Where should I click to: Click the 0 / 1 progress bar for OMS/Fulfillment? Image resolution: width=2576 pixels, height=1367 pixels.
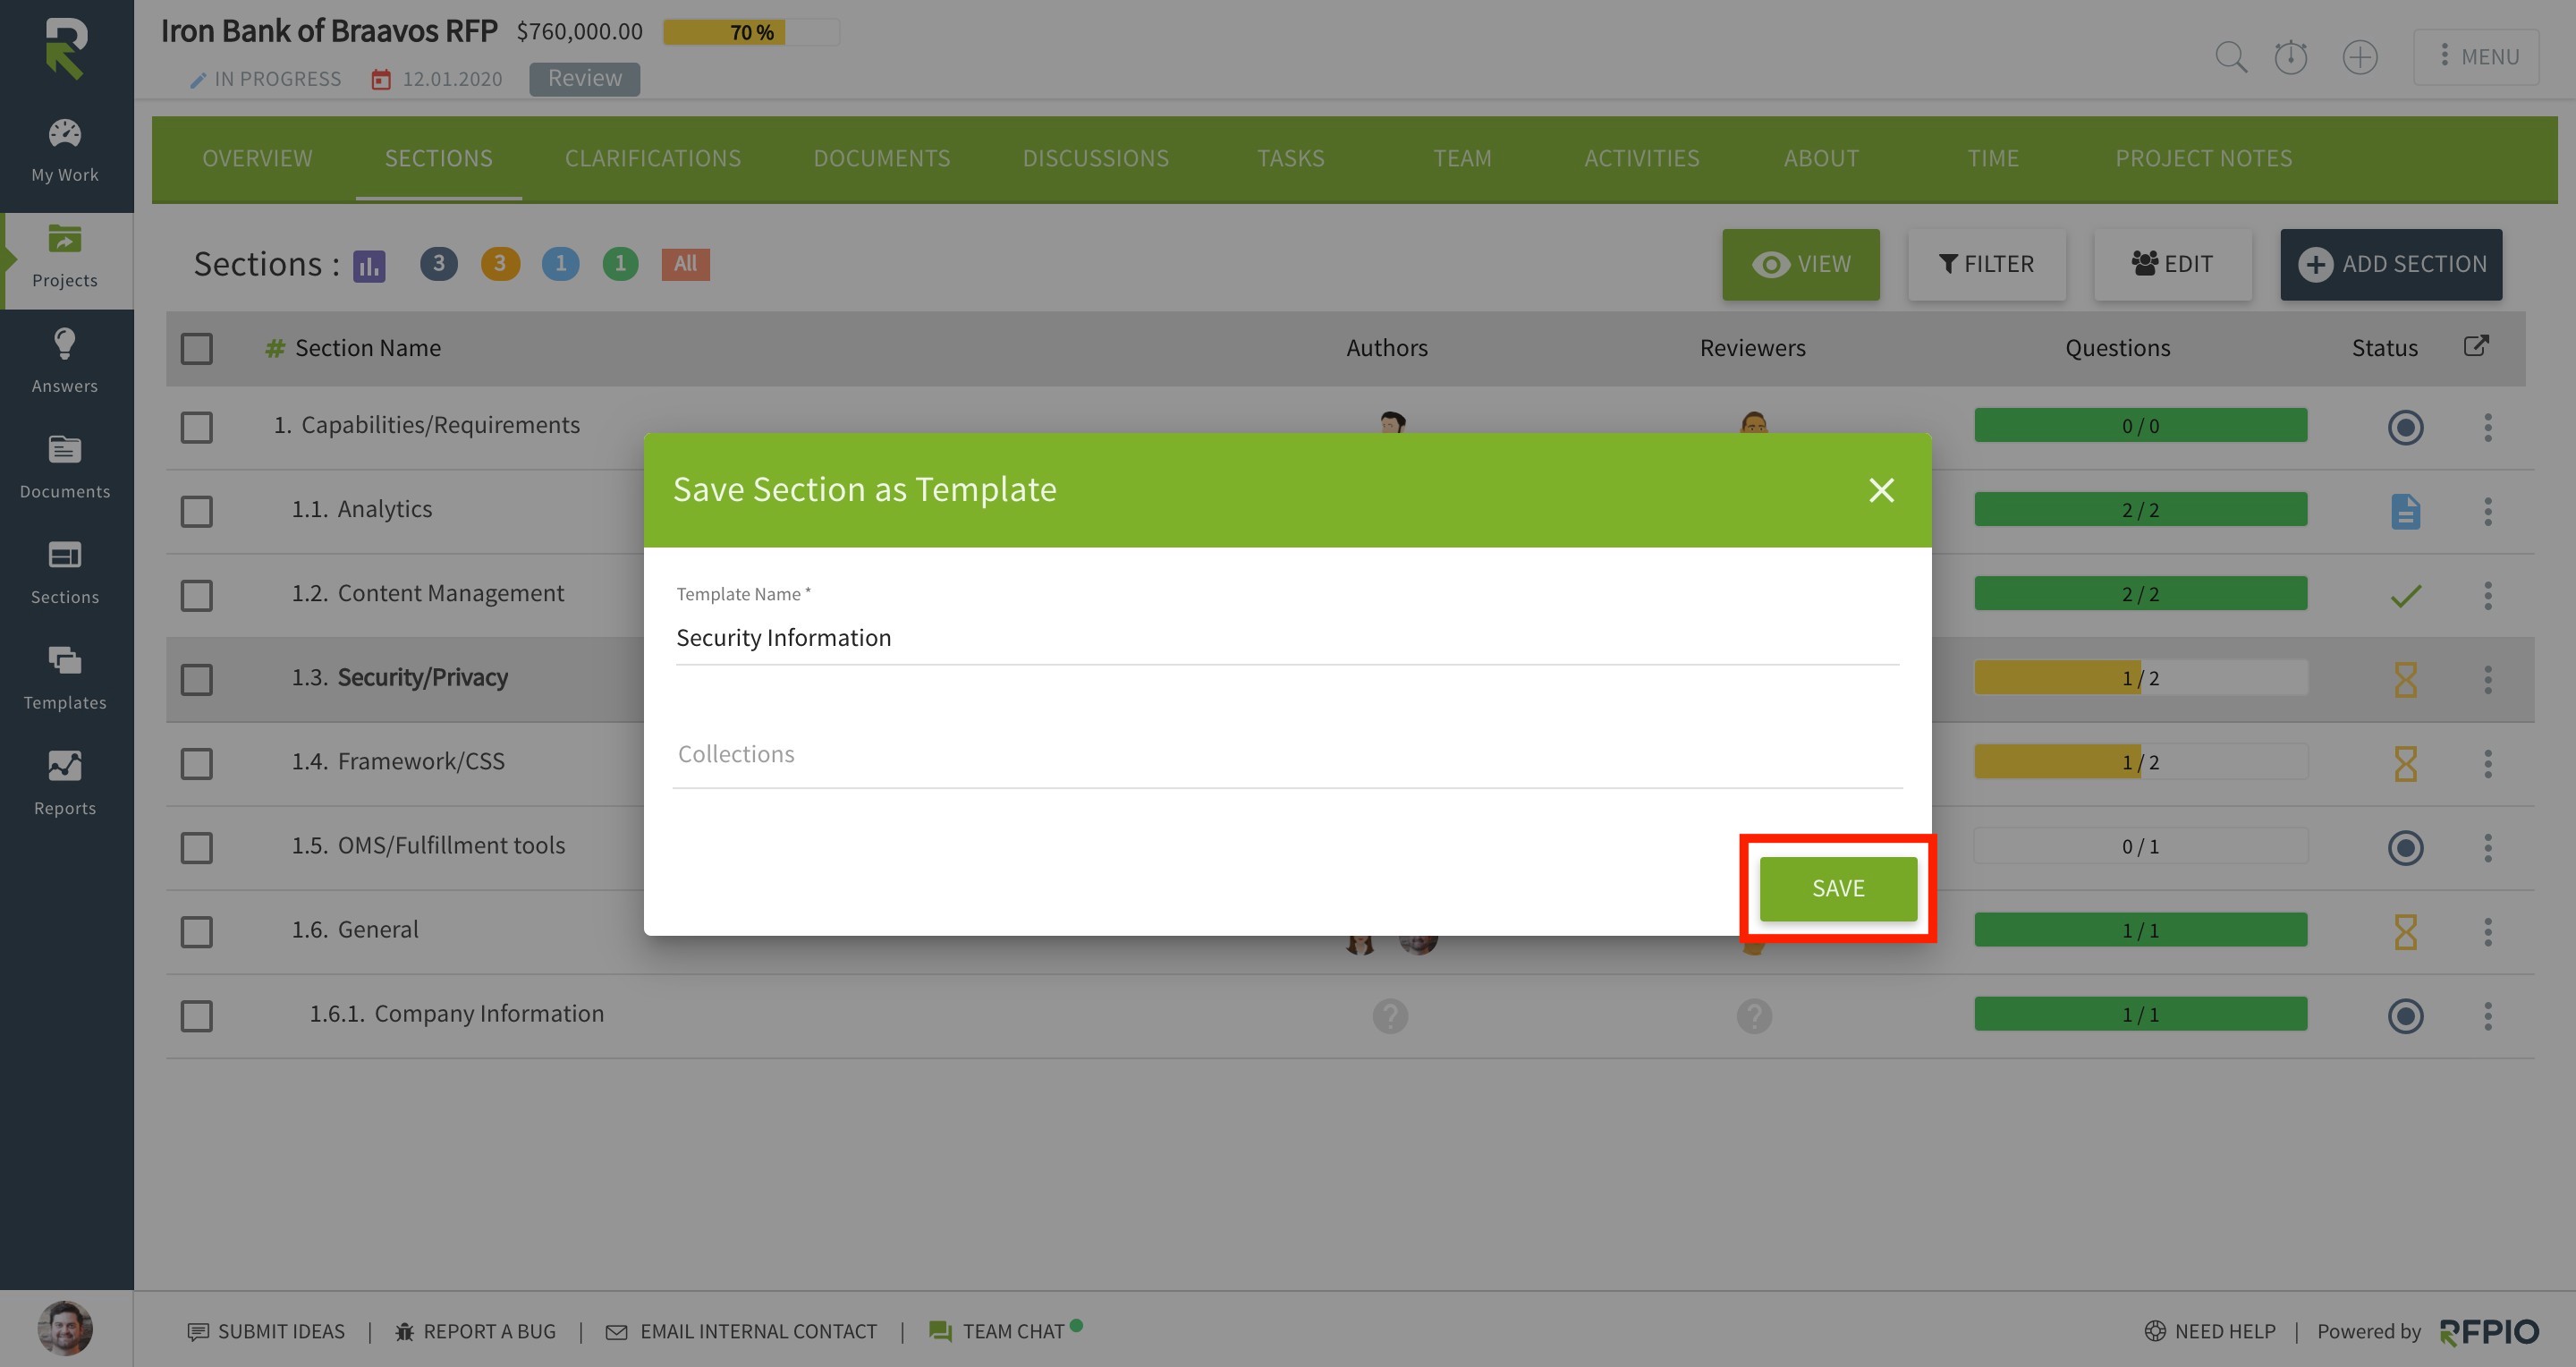pos(2140,846)
